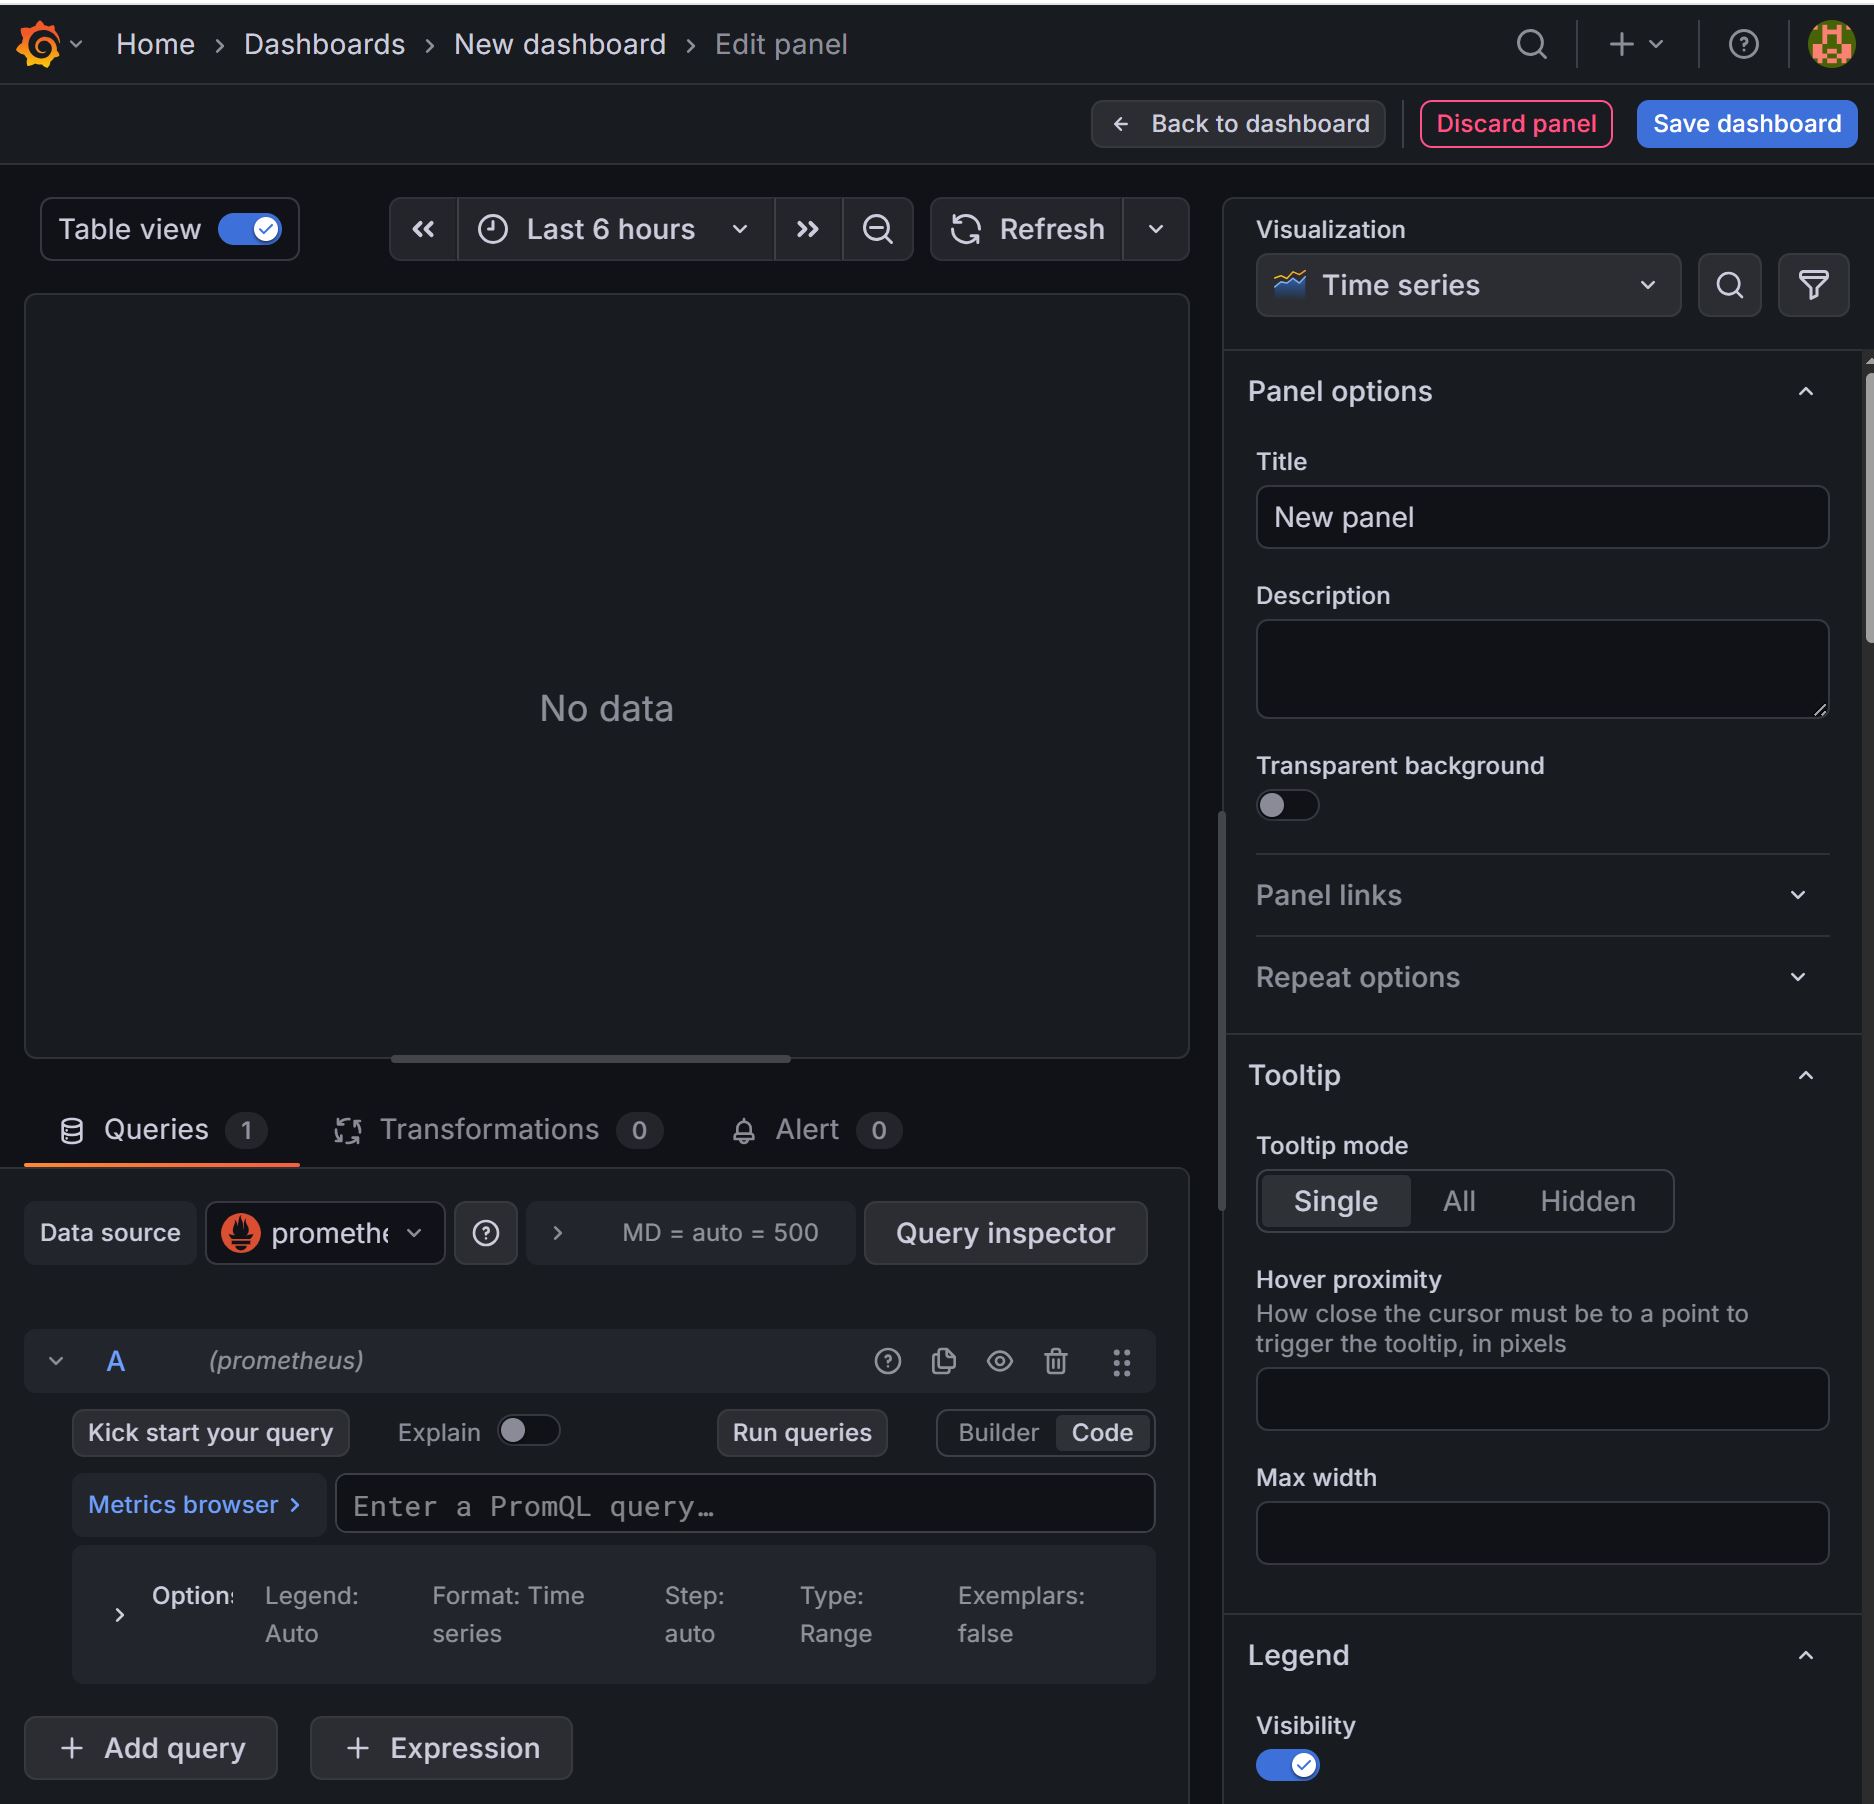Toggle the Explain switch on
Viewport: 1874px width, 1804px height.
coord(529,1431)
